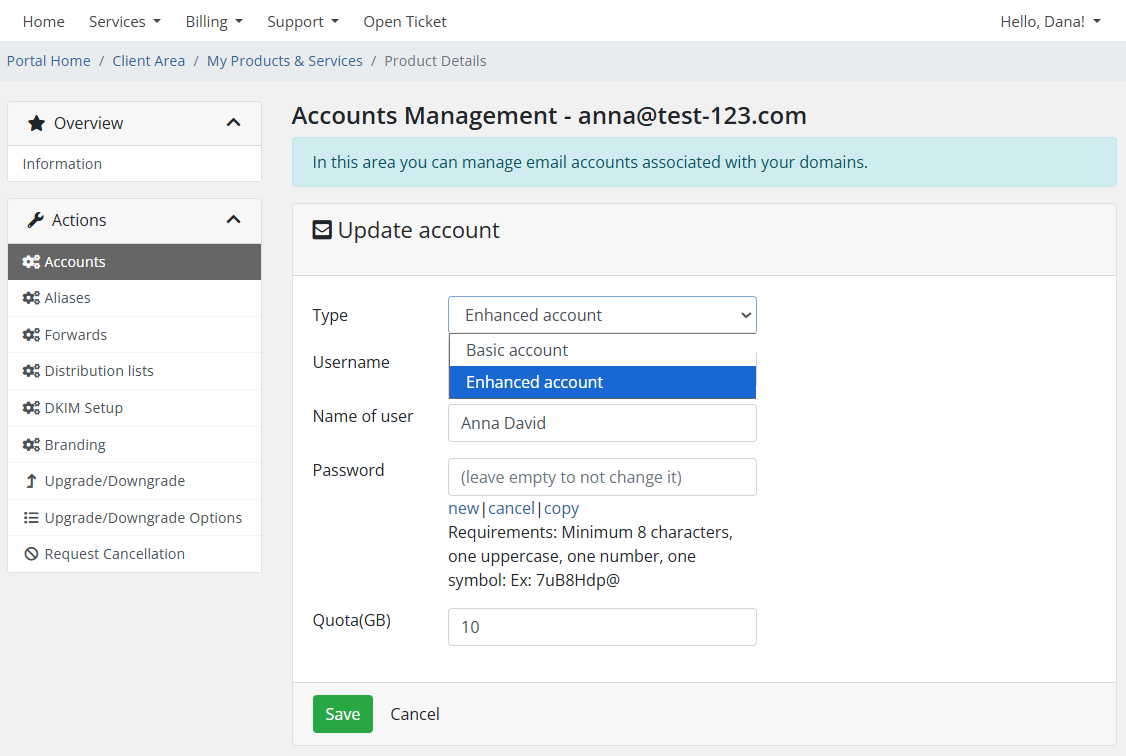This screenshot has width=1126, height=756.
Task: Click the gears icon next to Forwards
Action: 31,335
